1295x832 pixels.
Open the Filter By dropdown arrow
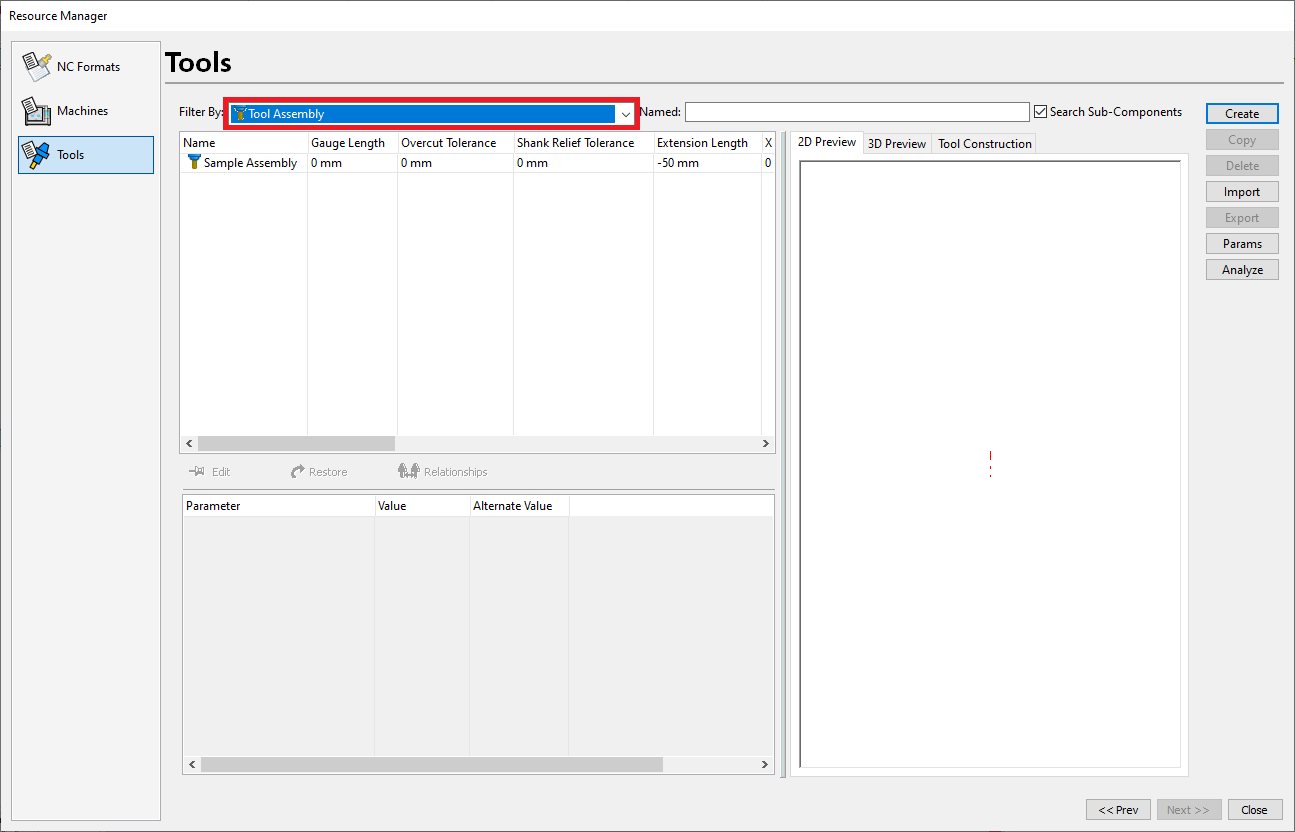[x=626, y=114]
